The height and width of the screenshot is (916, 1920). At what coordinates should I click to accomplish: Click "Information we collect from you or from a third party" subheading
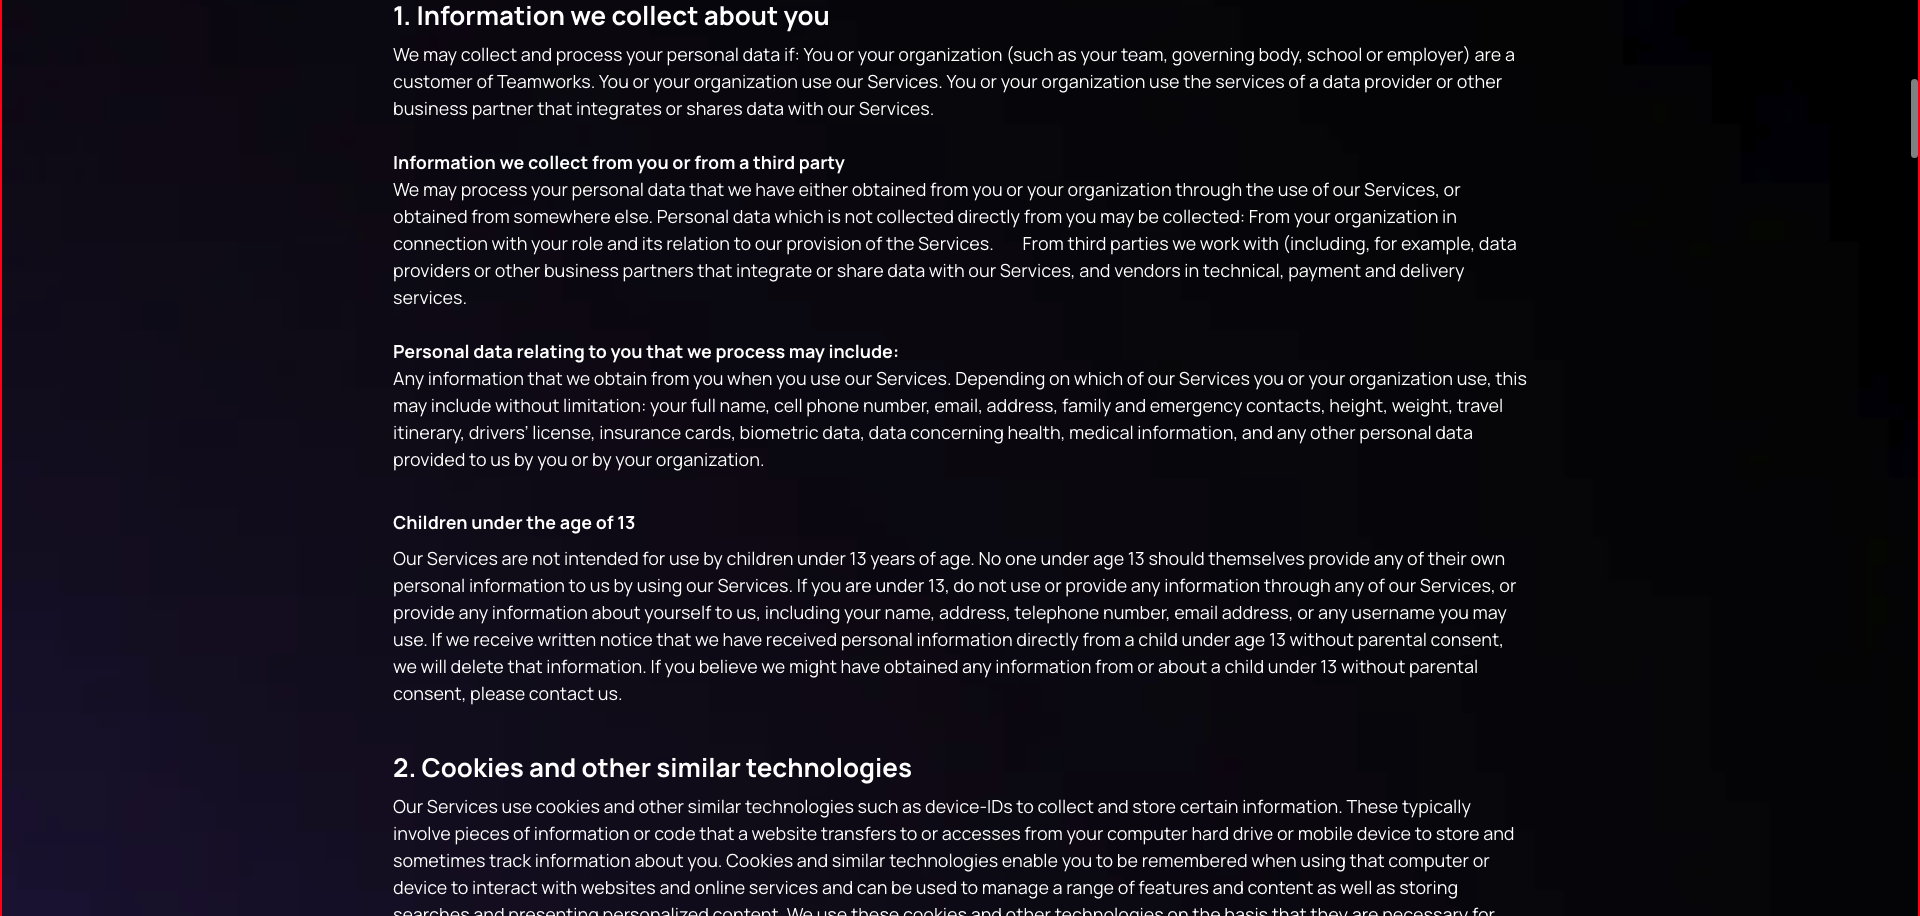(x=618, y=163)
